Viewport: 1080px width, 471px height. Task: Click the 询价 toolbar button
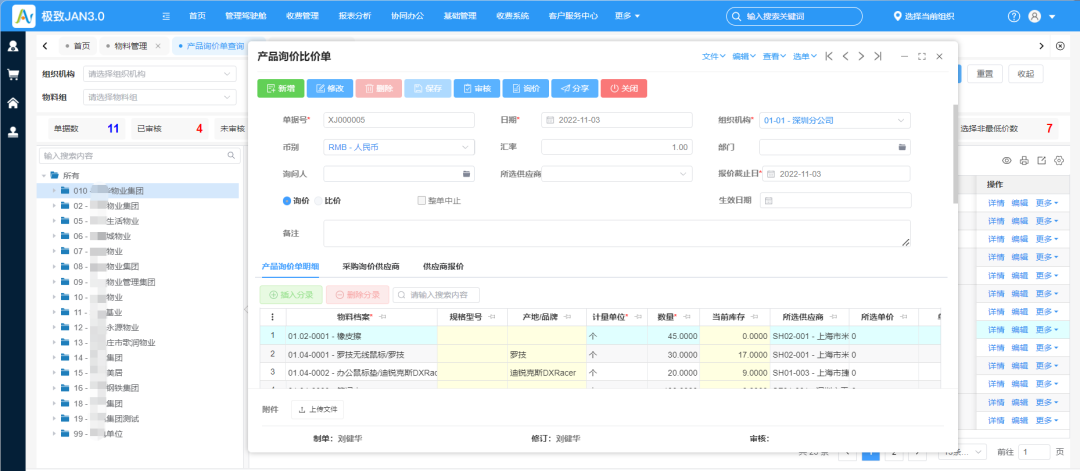pyautogui.click(x=526, y=88)
